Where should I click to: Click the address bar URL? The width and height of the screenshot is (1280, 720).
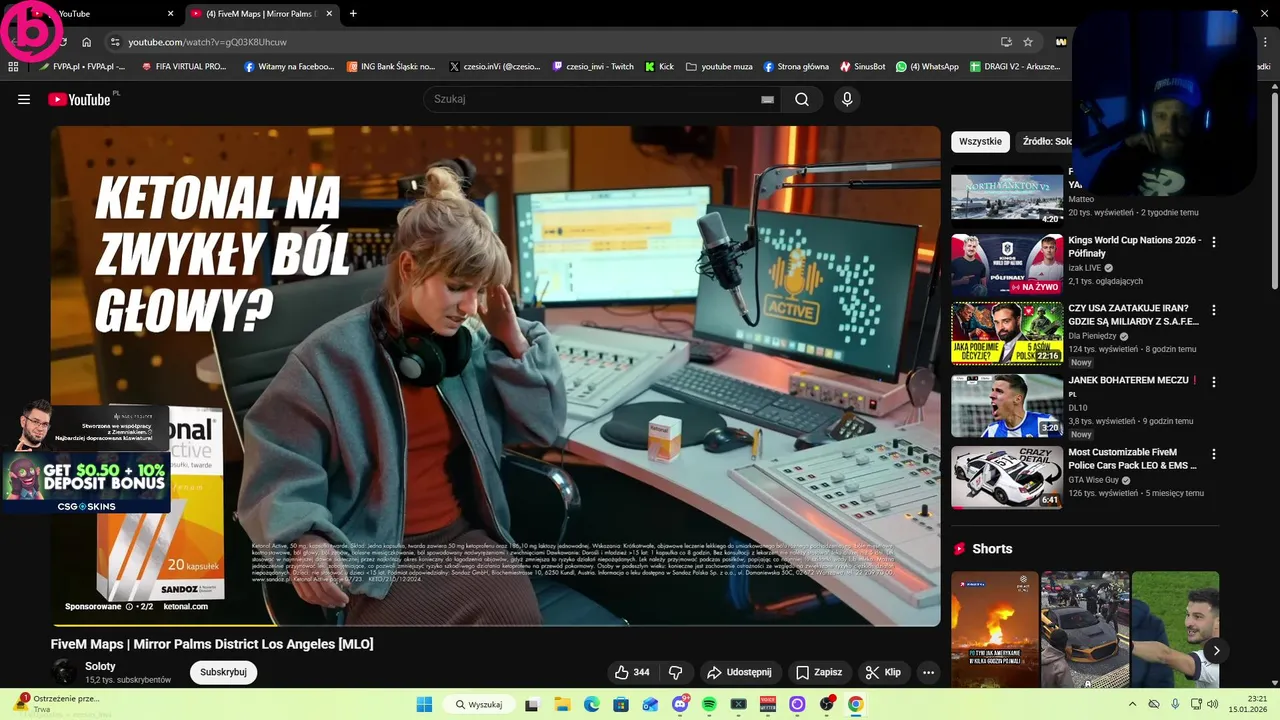pos(207,42)
